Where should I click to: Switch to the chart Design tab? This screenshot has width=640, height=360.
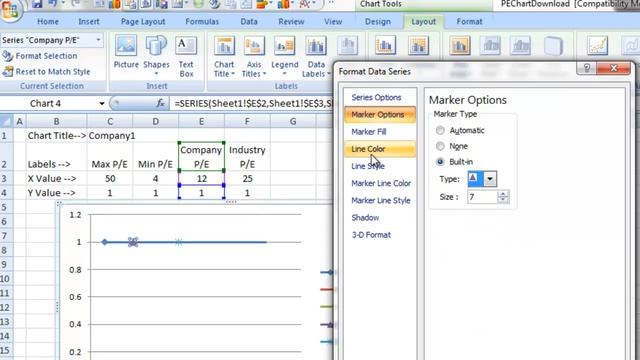pyautogui.click(x=378, y=22)
